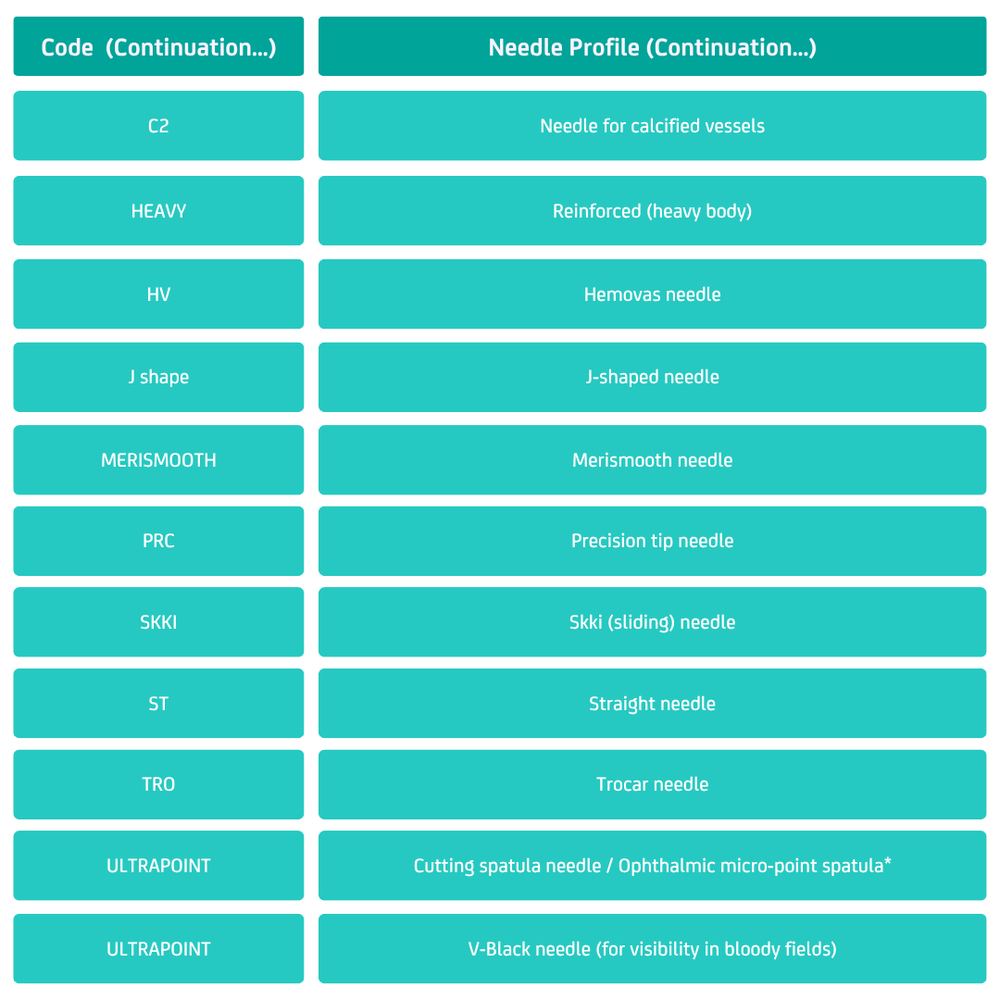Select the MERISMOOTH code cell

(x=158, y=460)
